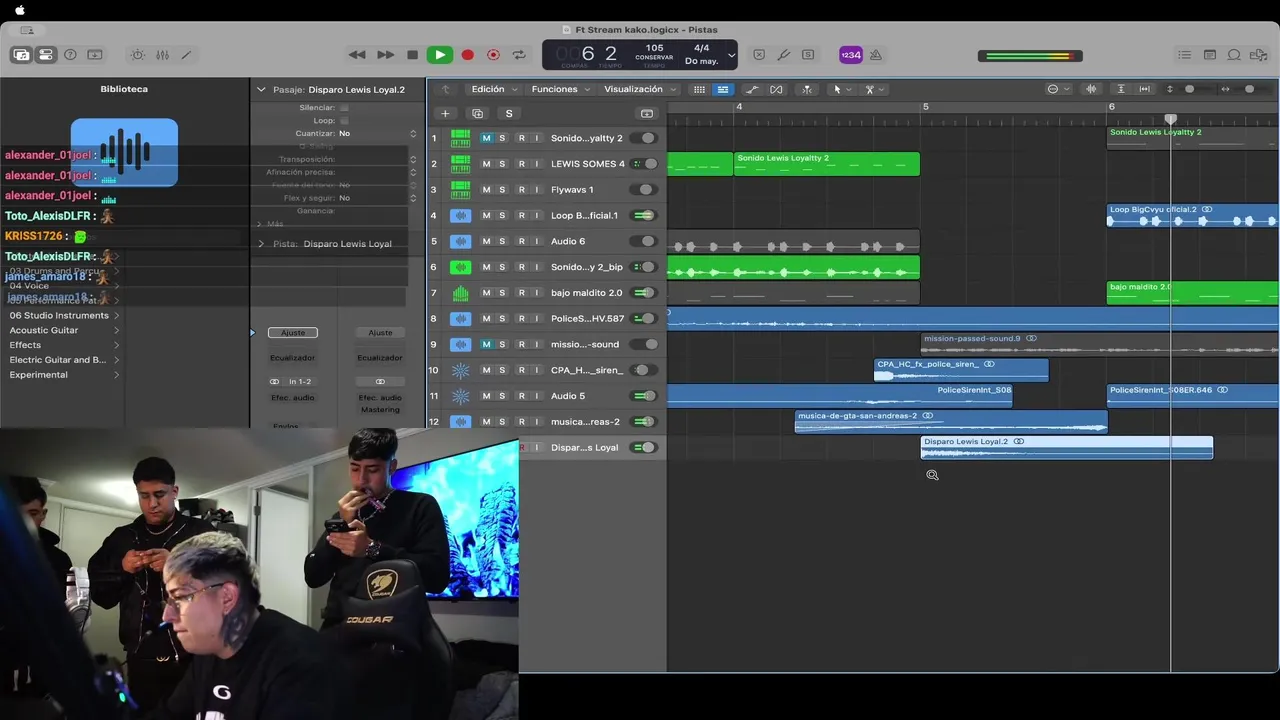The height and width of the screenshot is (720, 1280).
Task: Select Disparo Lewis Loyal.2 region
Action: [x=1066, y=447]
